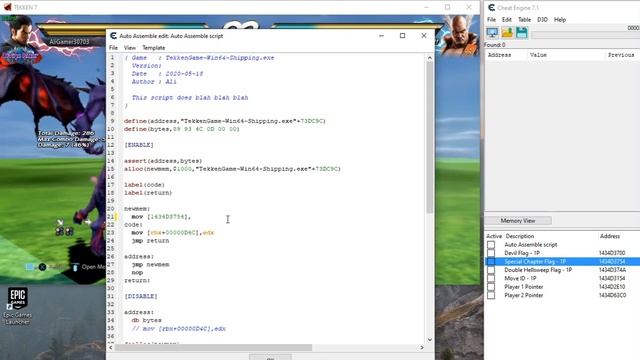The height and width of the screenshot is (360, 640).
Task: Click the Value column header in results
Action: pyautogui.click(x=538, y=55)
